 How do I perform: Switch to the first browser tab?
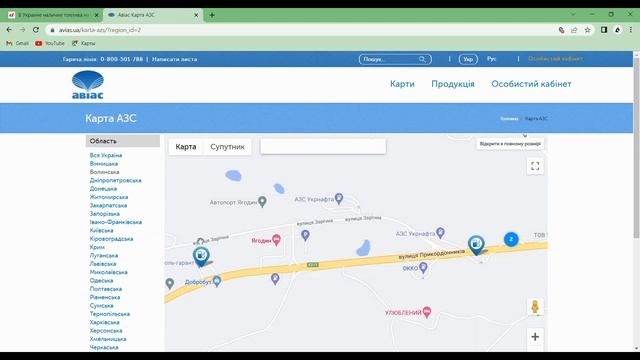(53, 15)
